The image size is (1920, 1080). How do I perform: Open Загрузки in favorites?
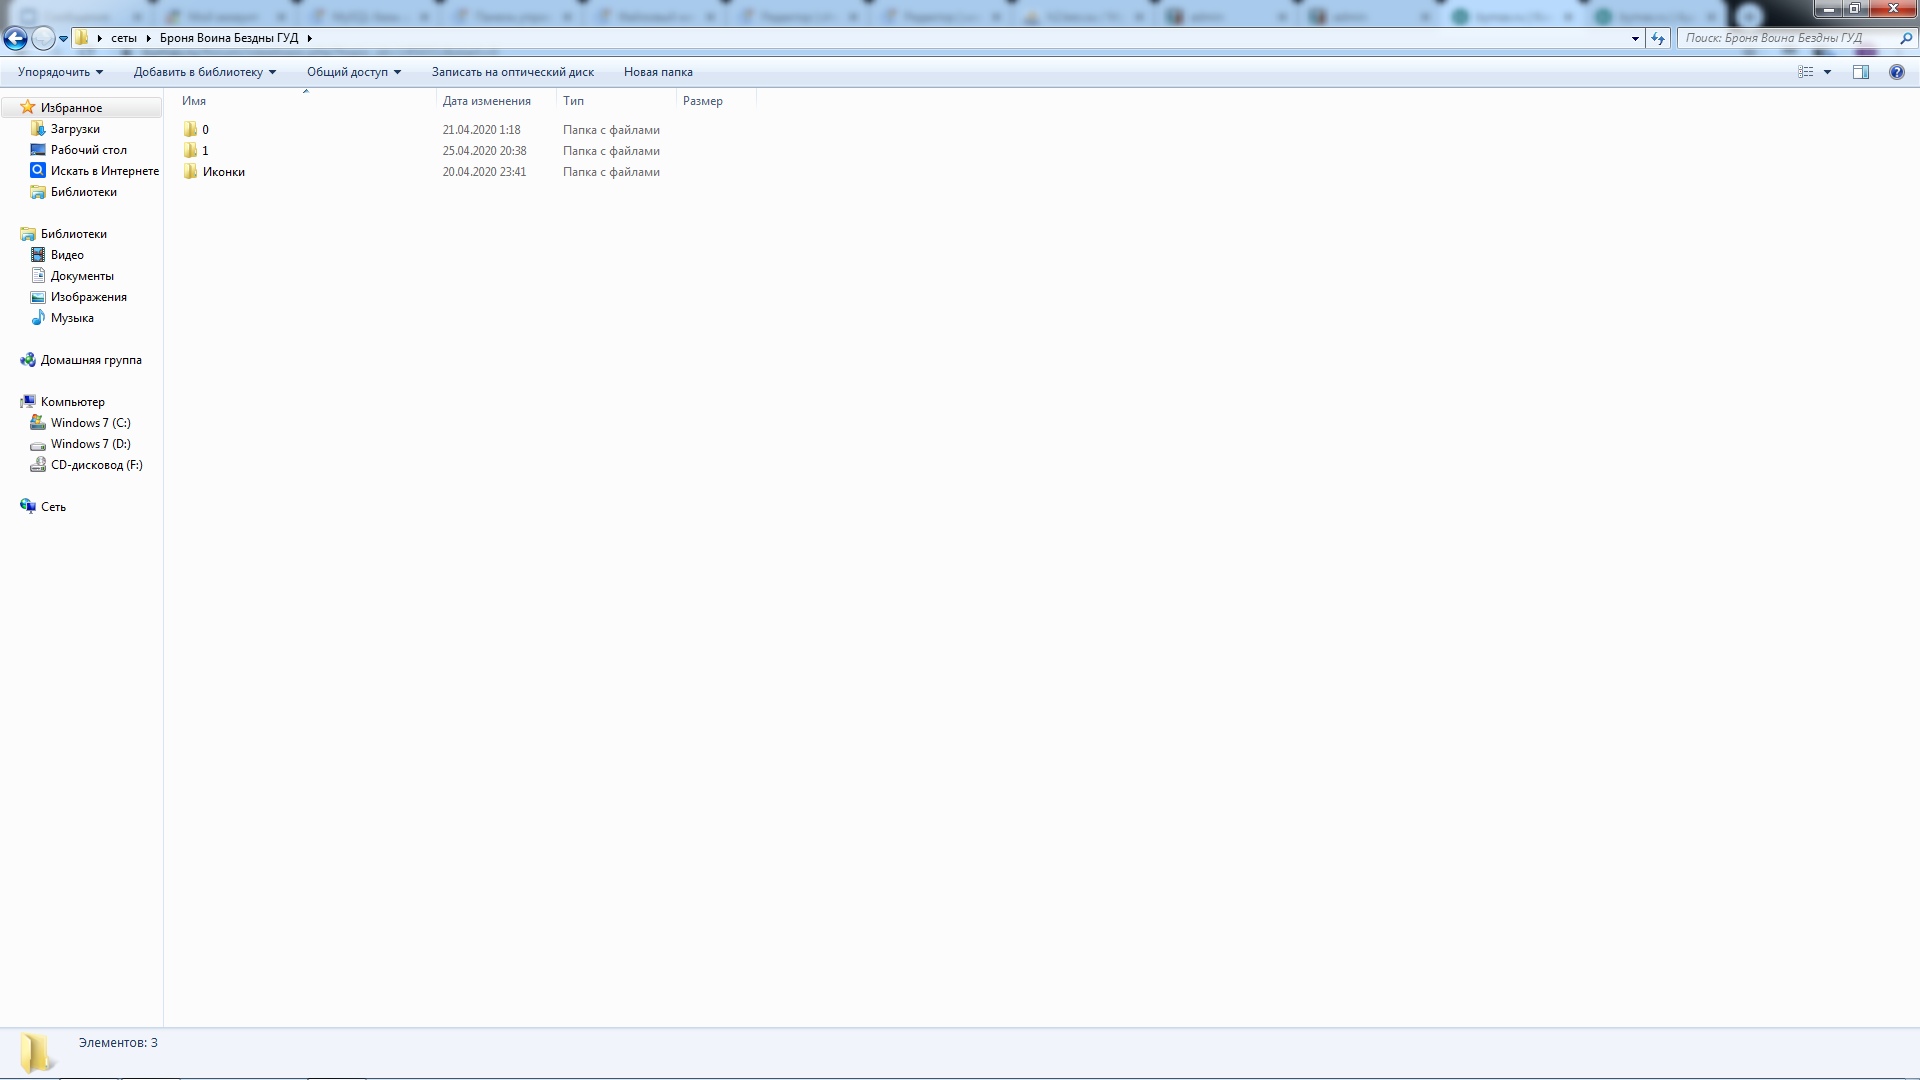[75, 129]
